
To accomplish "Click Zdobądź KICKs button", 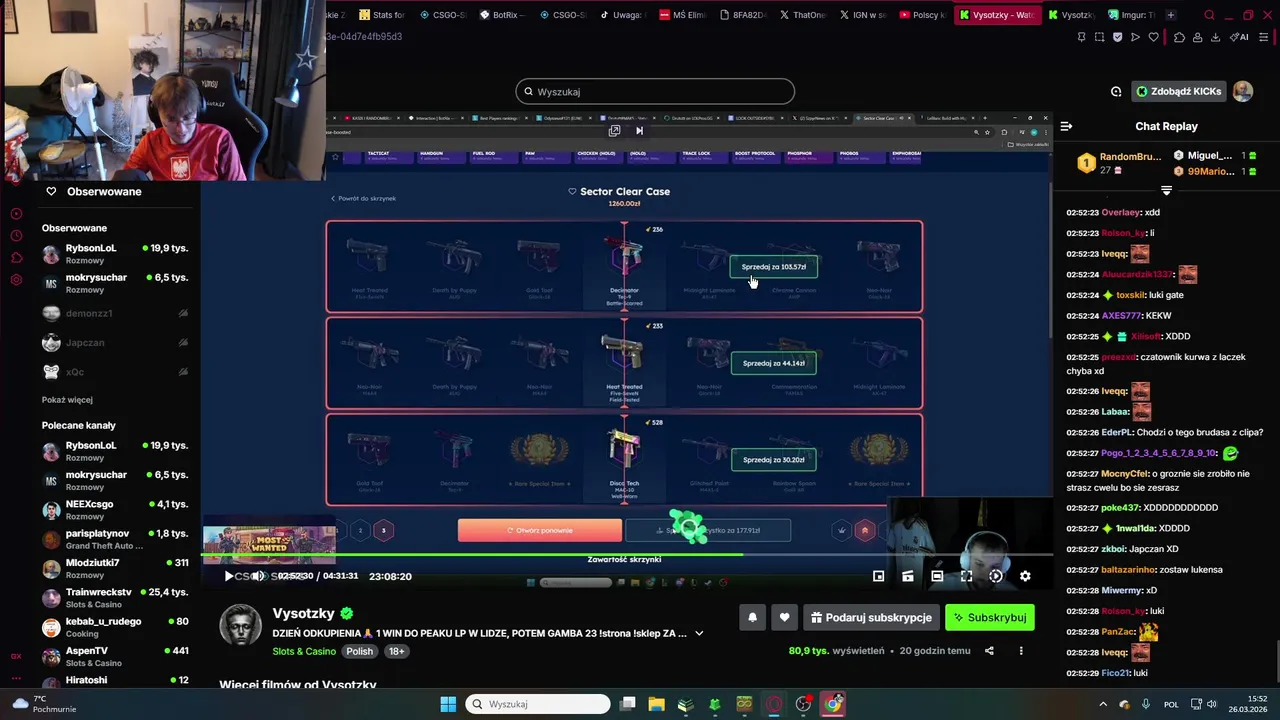I will (x=1178, y=92).
